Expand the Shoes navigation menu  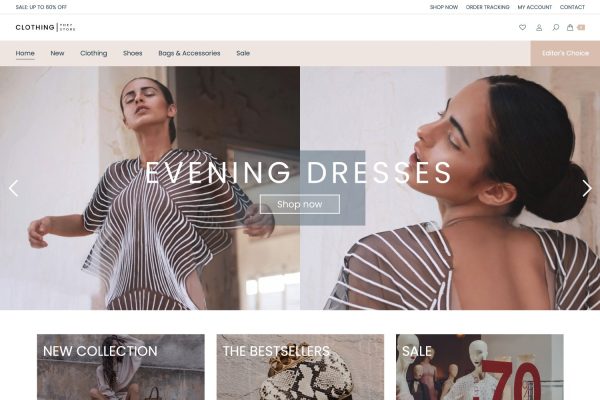coord(132,53)
